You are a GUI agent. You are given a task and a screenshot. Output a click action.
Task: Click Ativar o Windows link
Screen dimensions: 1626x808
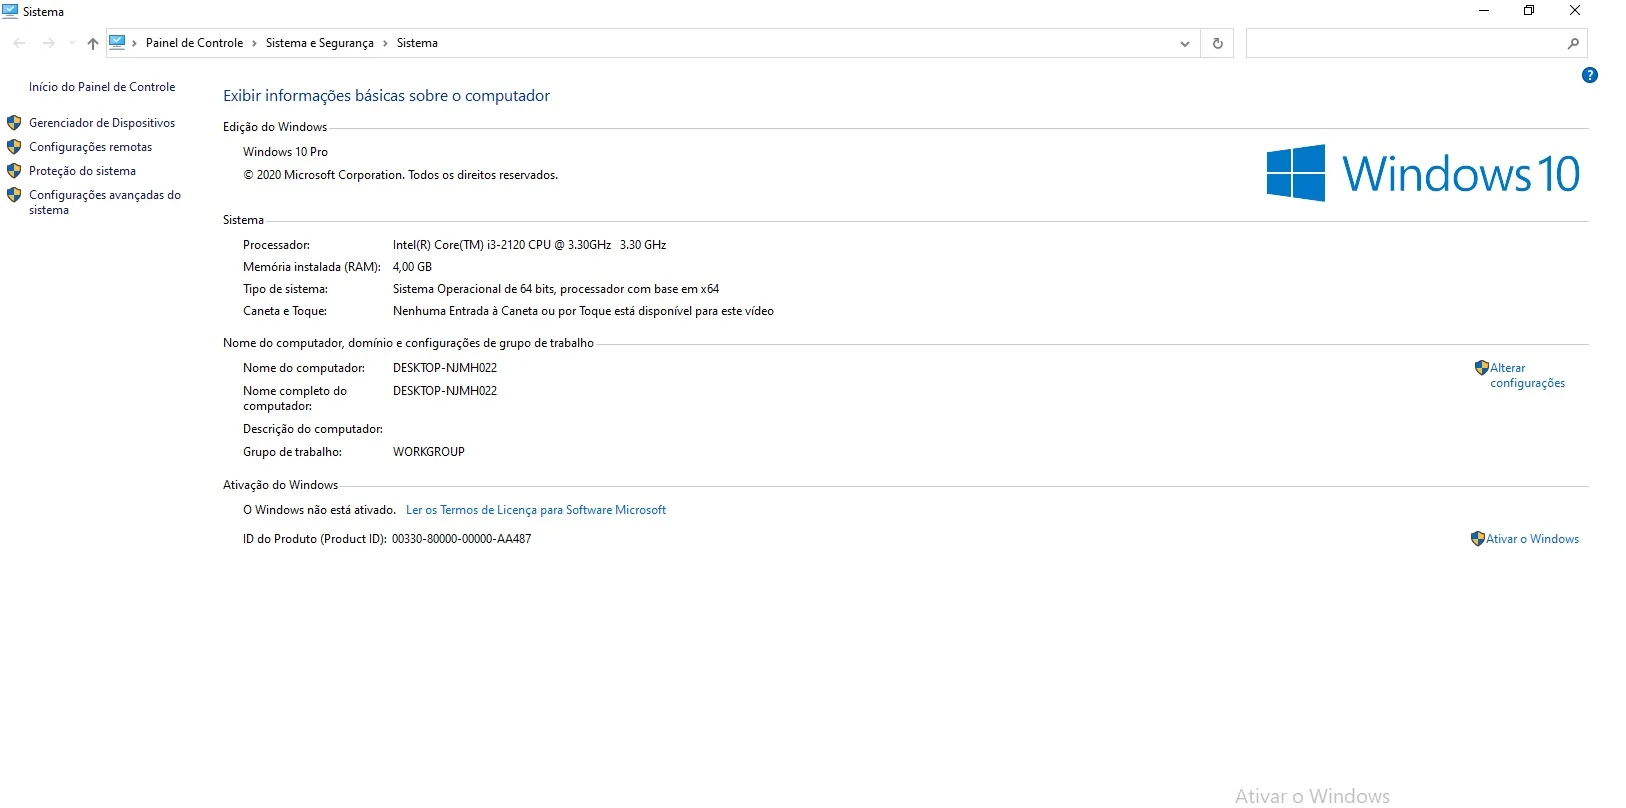point(1533,539)
